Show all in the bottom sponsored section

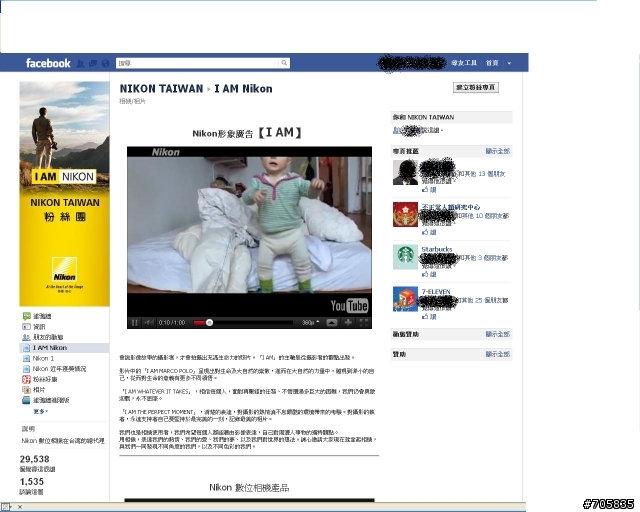pyautogui.click(x=498, y=354)
